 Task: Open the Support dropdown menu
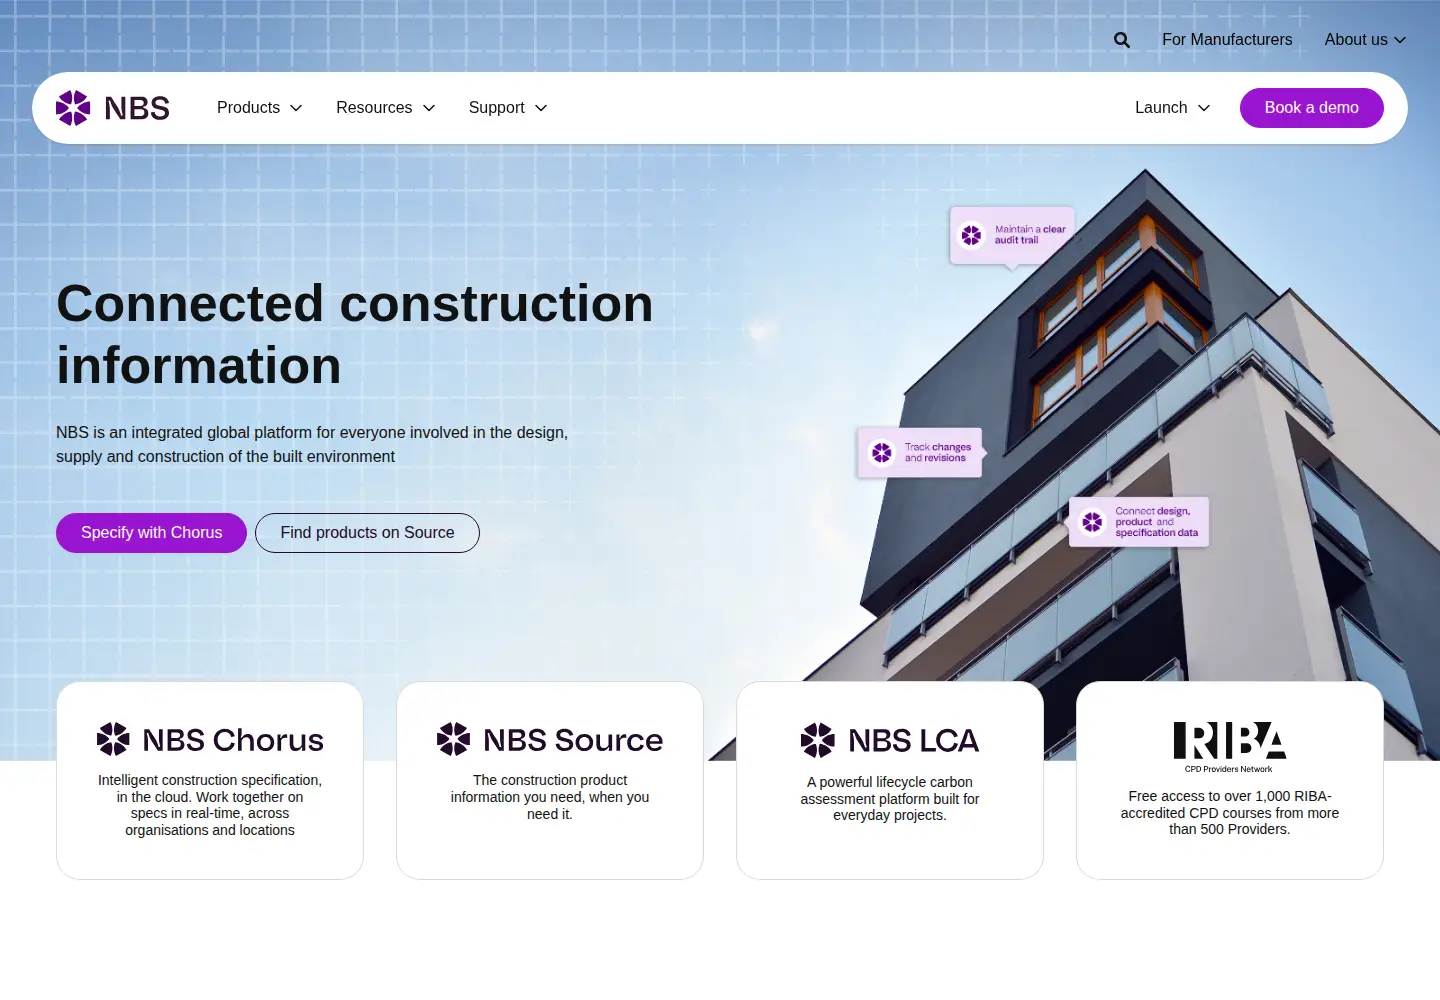point(508,108)
